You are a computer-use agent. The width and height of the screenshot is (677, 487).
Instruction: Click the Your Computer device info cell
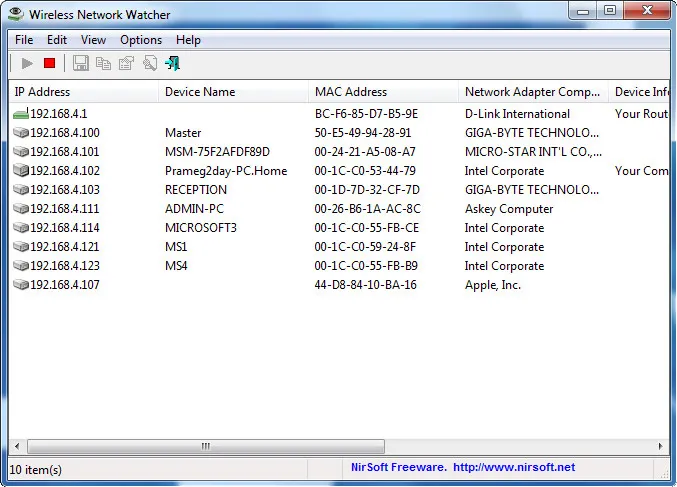click(642, 171)
